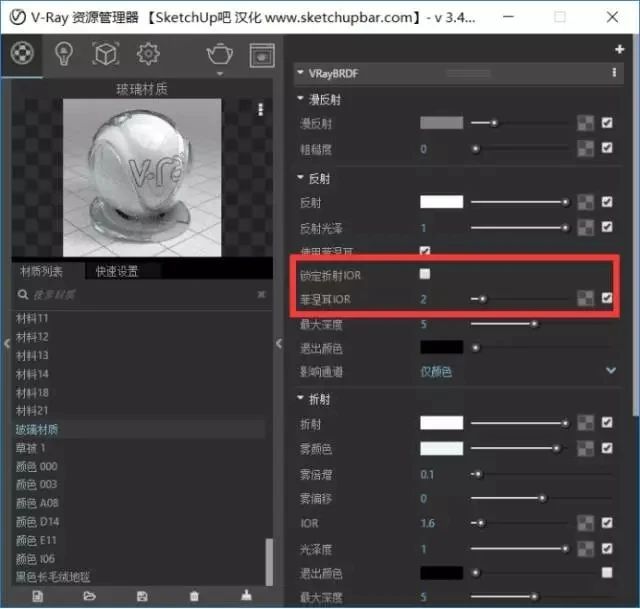
Task: Open render settings gear icon
Action: (x=148, y=53)
